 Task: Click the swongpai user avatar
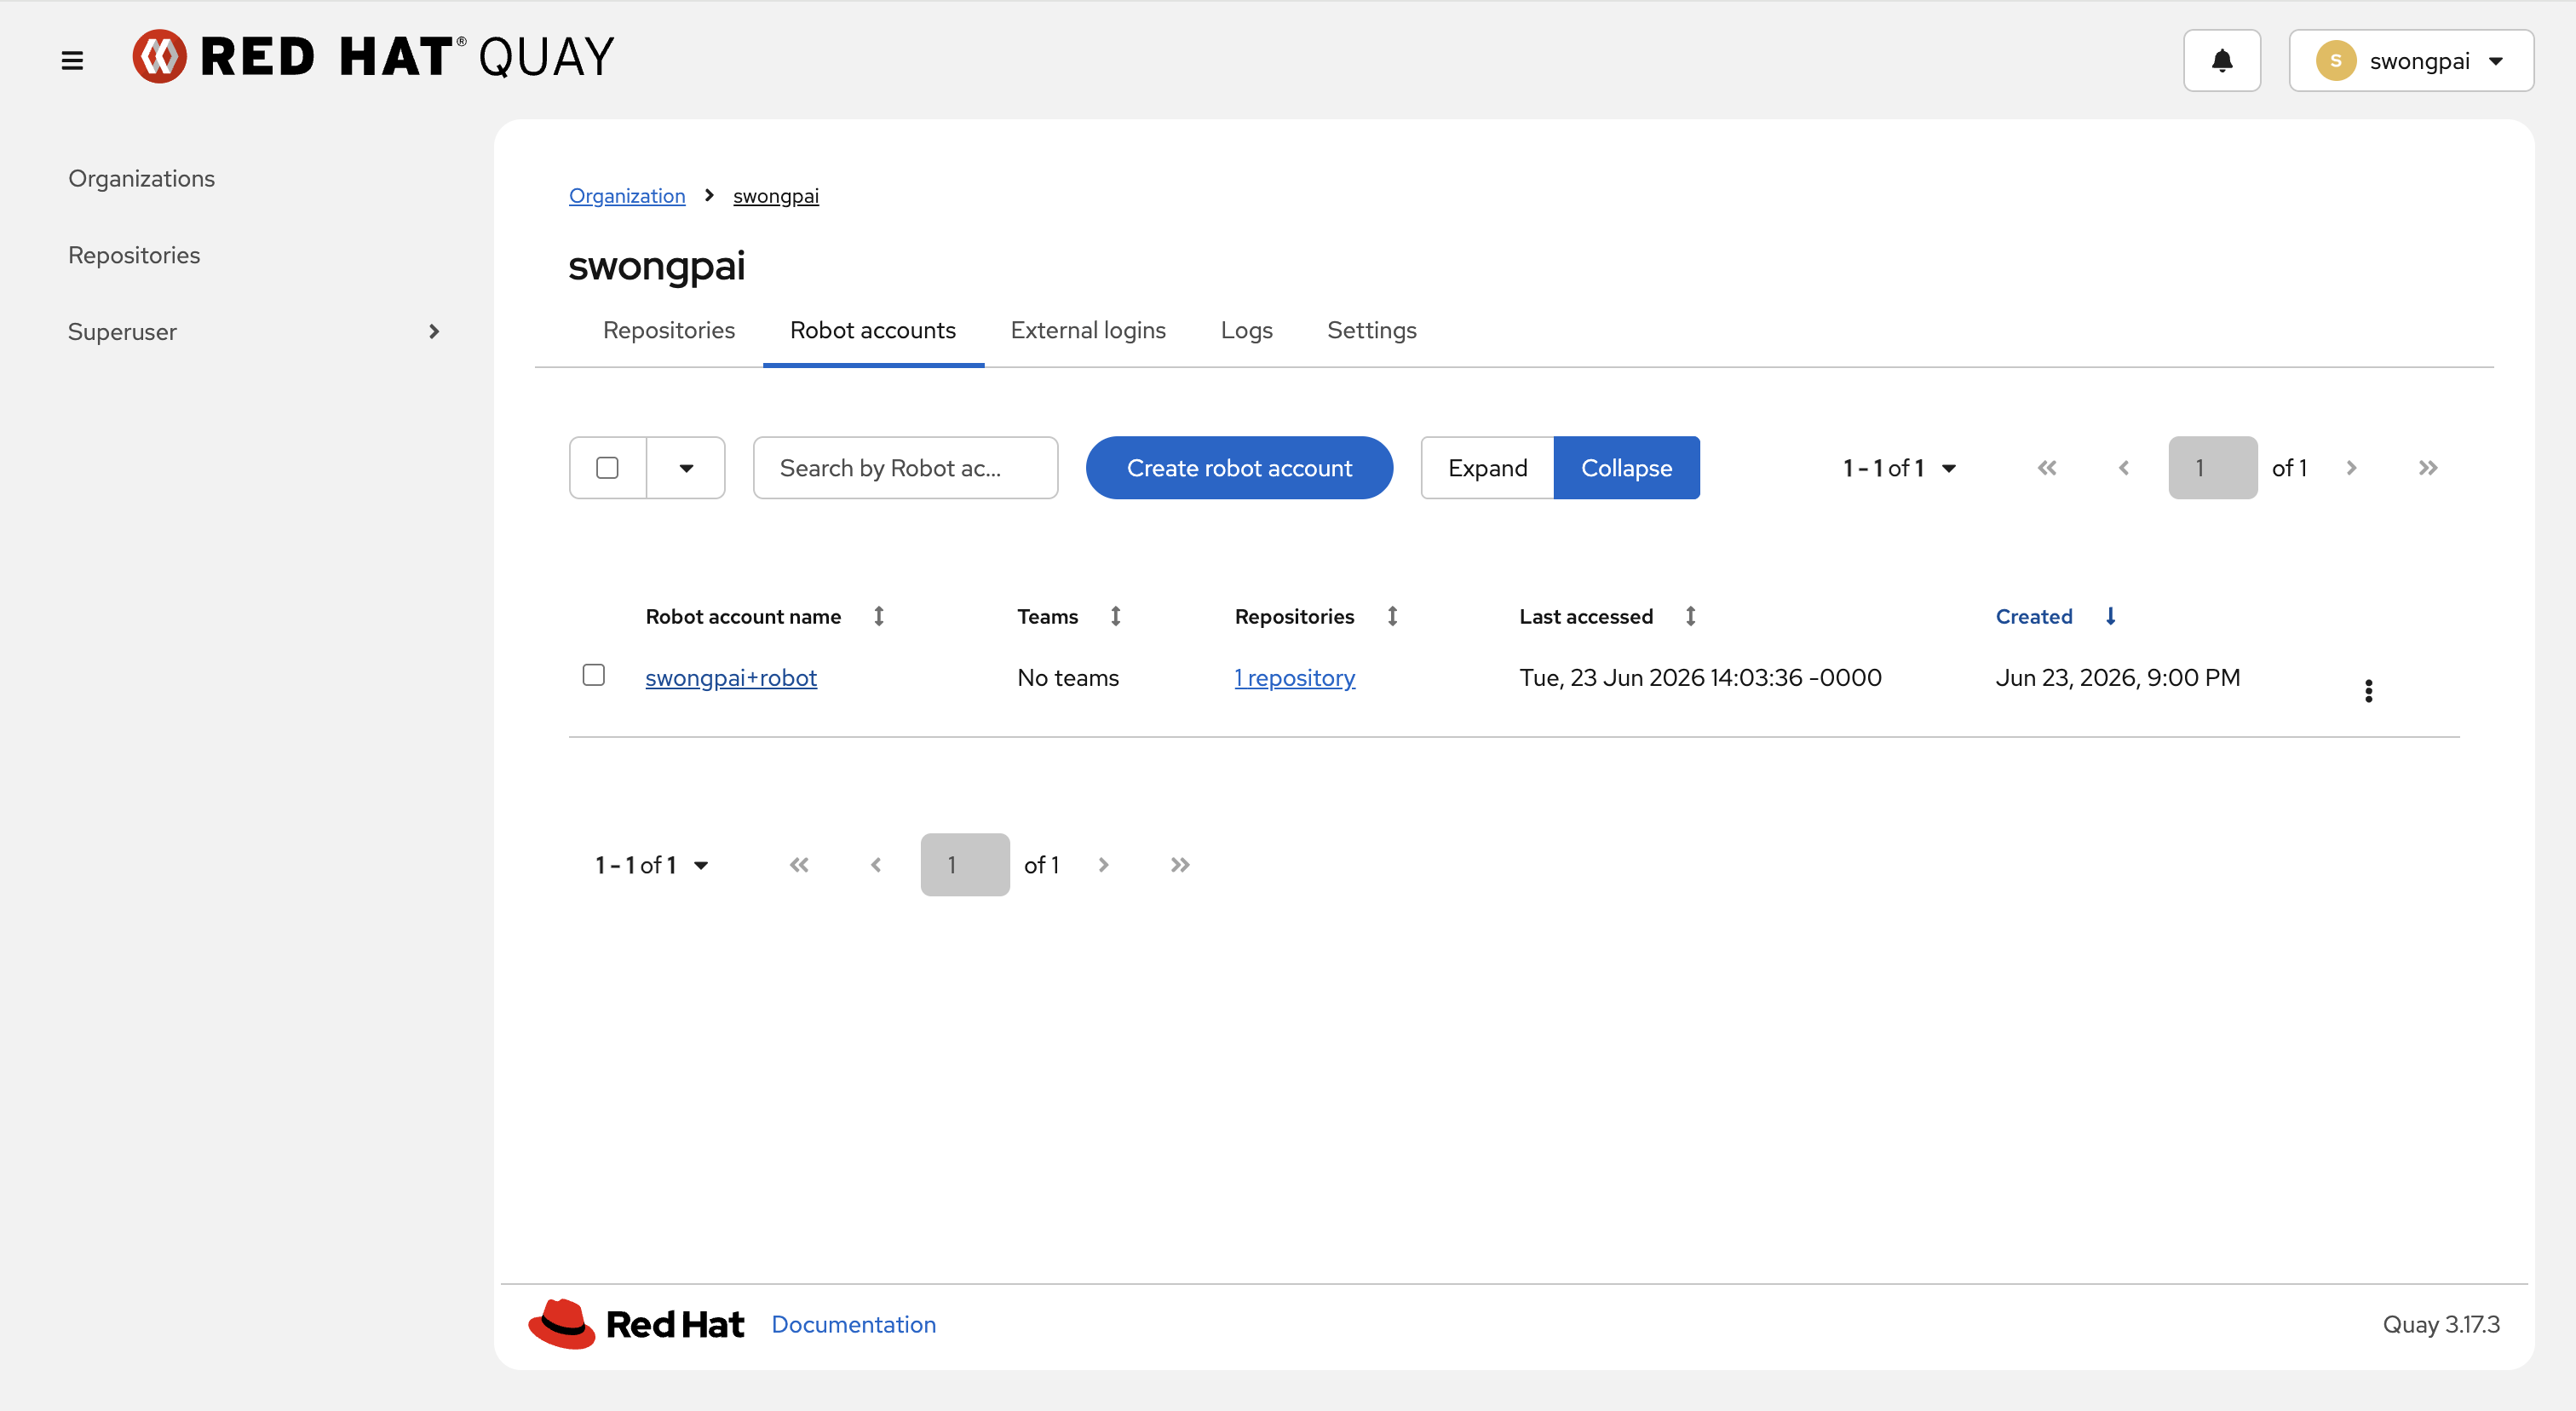pyautogui.click(x=2335, y=61)
